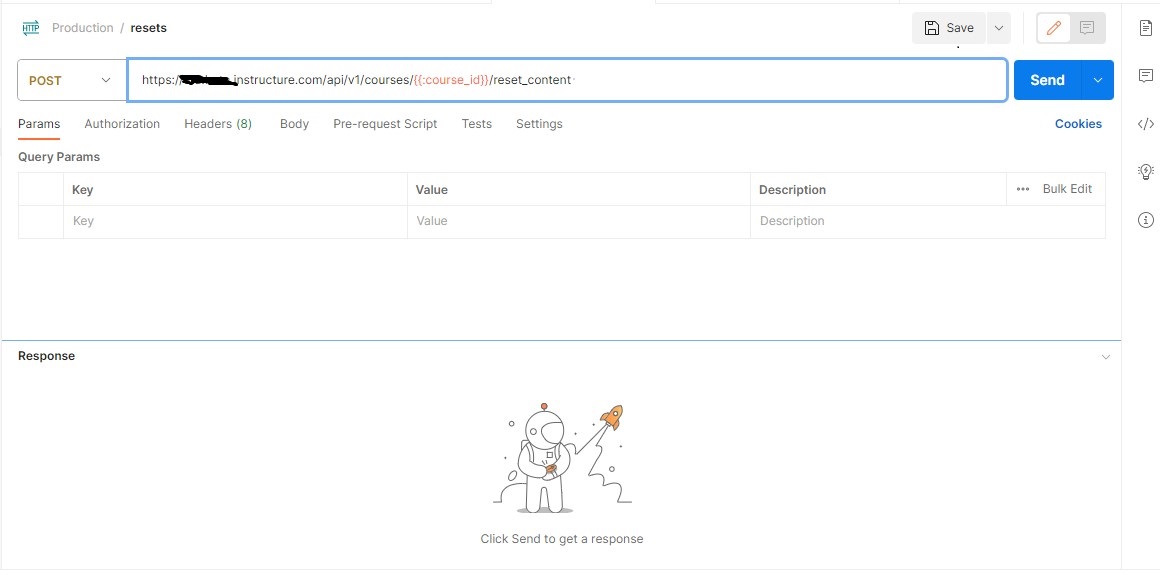Open the Headers (8) tab
This screenshot has width=1160, height=575.
coord(218,124)
